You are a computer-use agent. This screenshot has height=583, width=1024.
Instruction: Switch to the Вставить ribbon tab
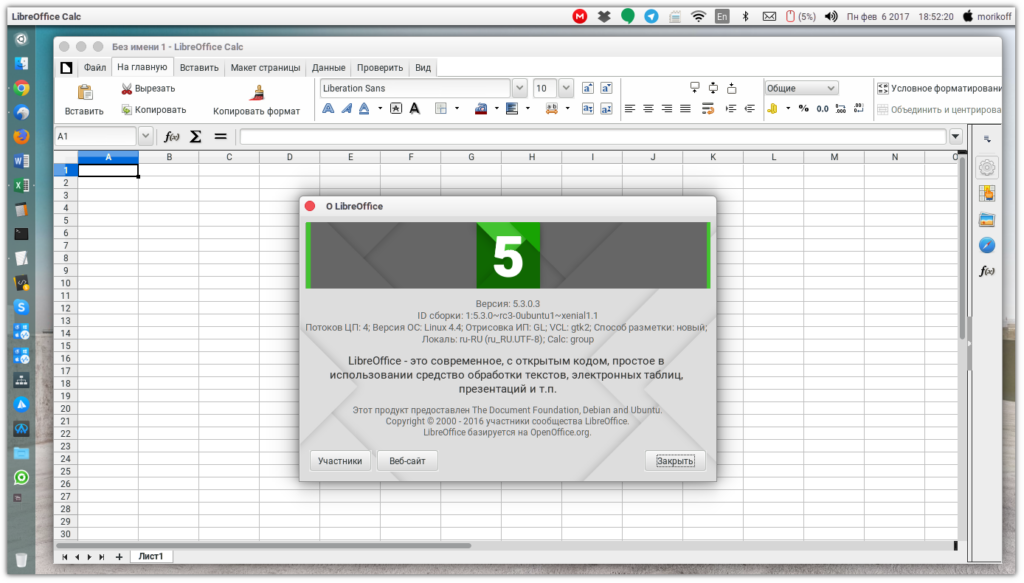click(199, 68)
